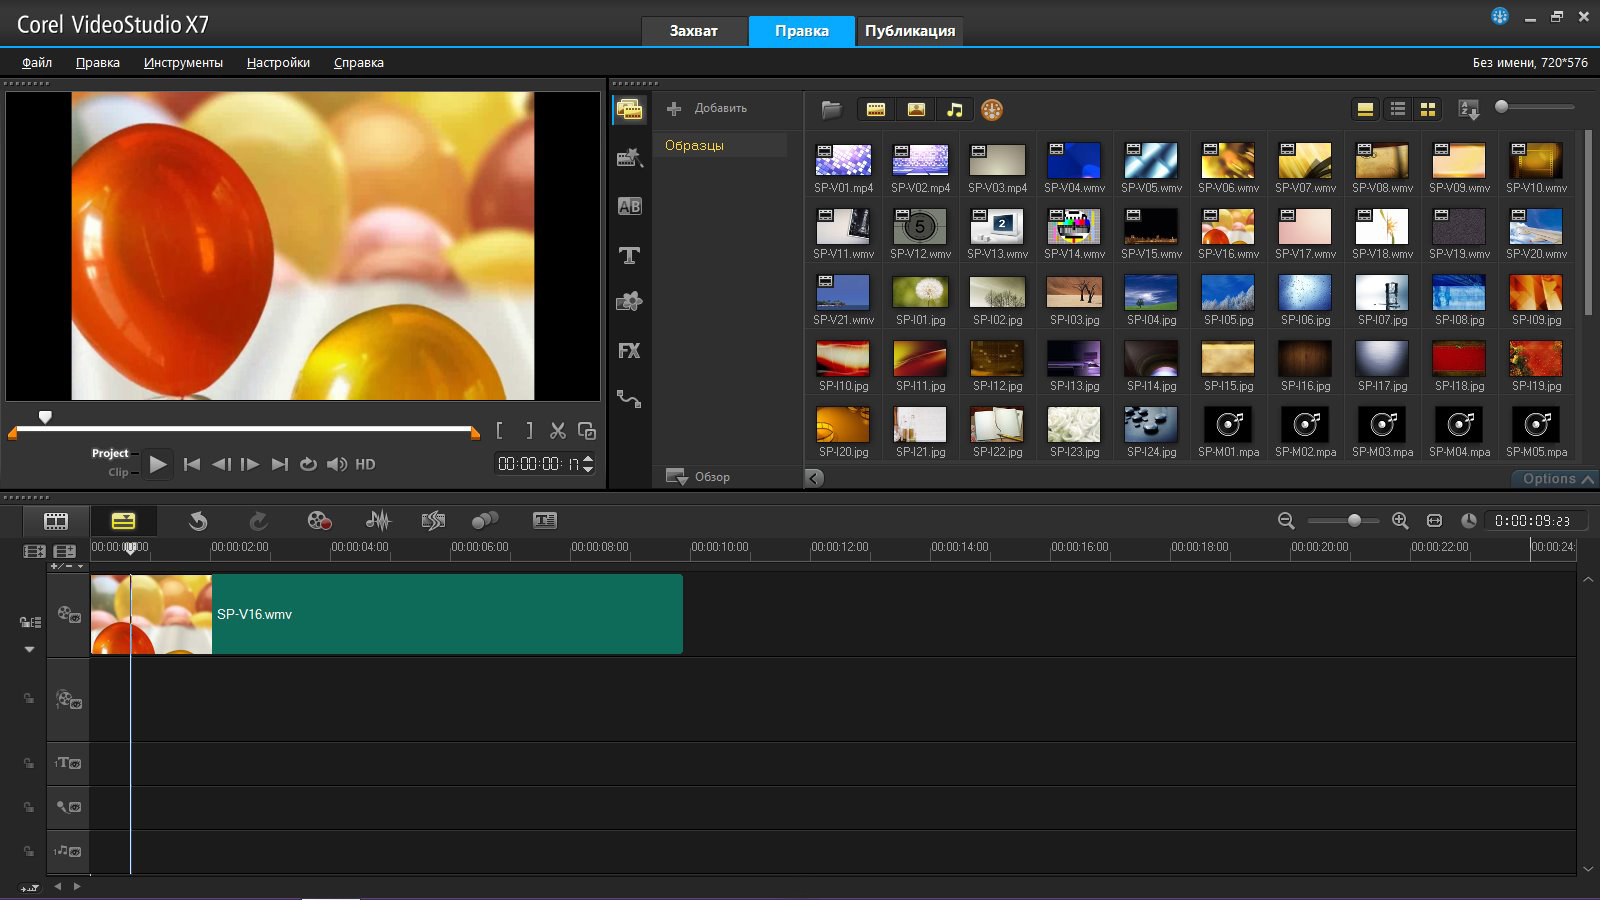Open the Инструменты menu

[183, 62]
